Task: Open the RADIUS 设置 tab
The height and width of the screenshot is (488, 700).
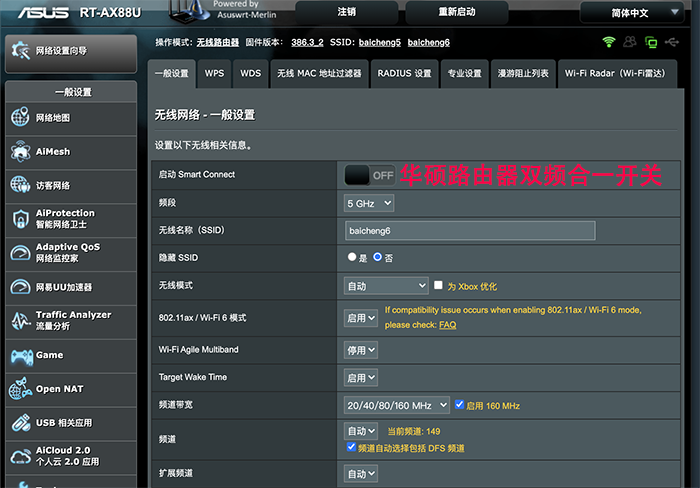Action: point(404,74)
